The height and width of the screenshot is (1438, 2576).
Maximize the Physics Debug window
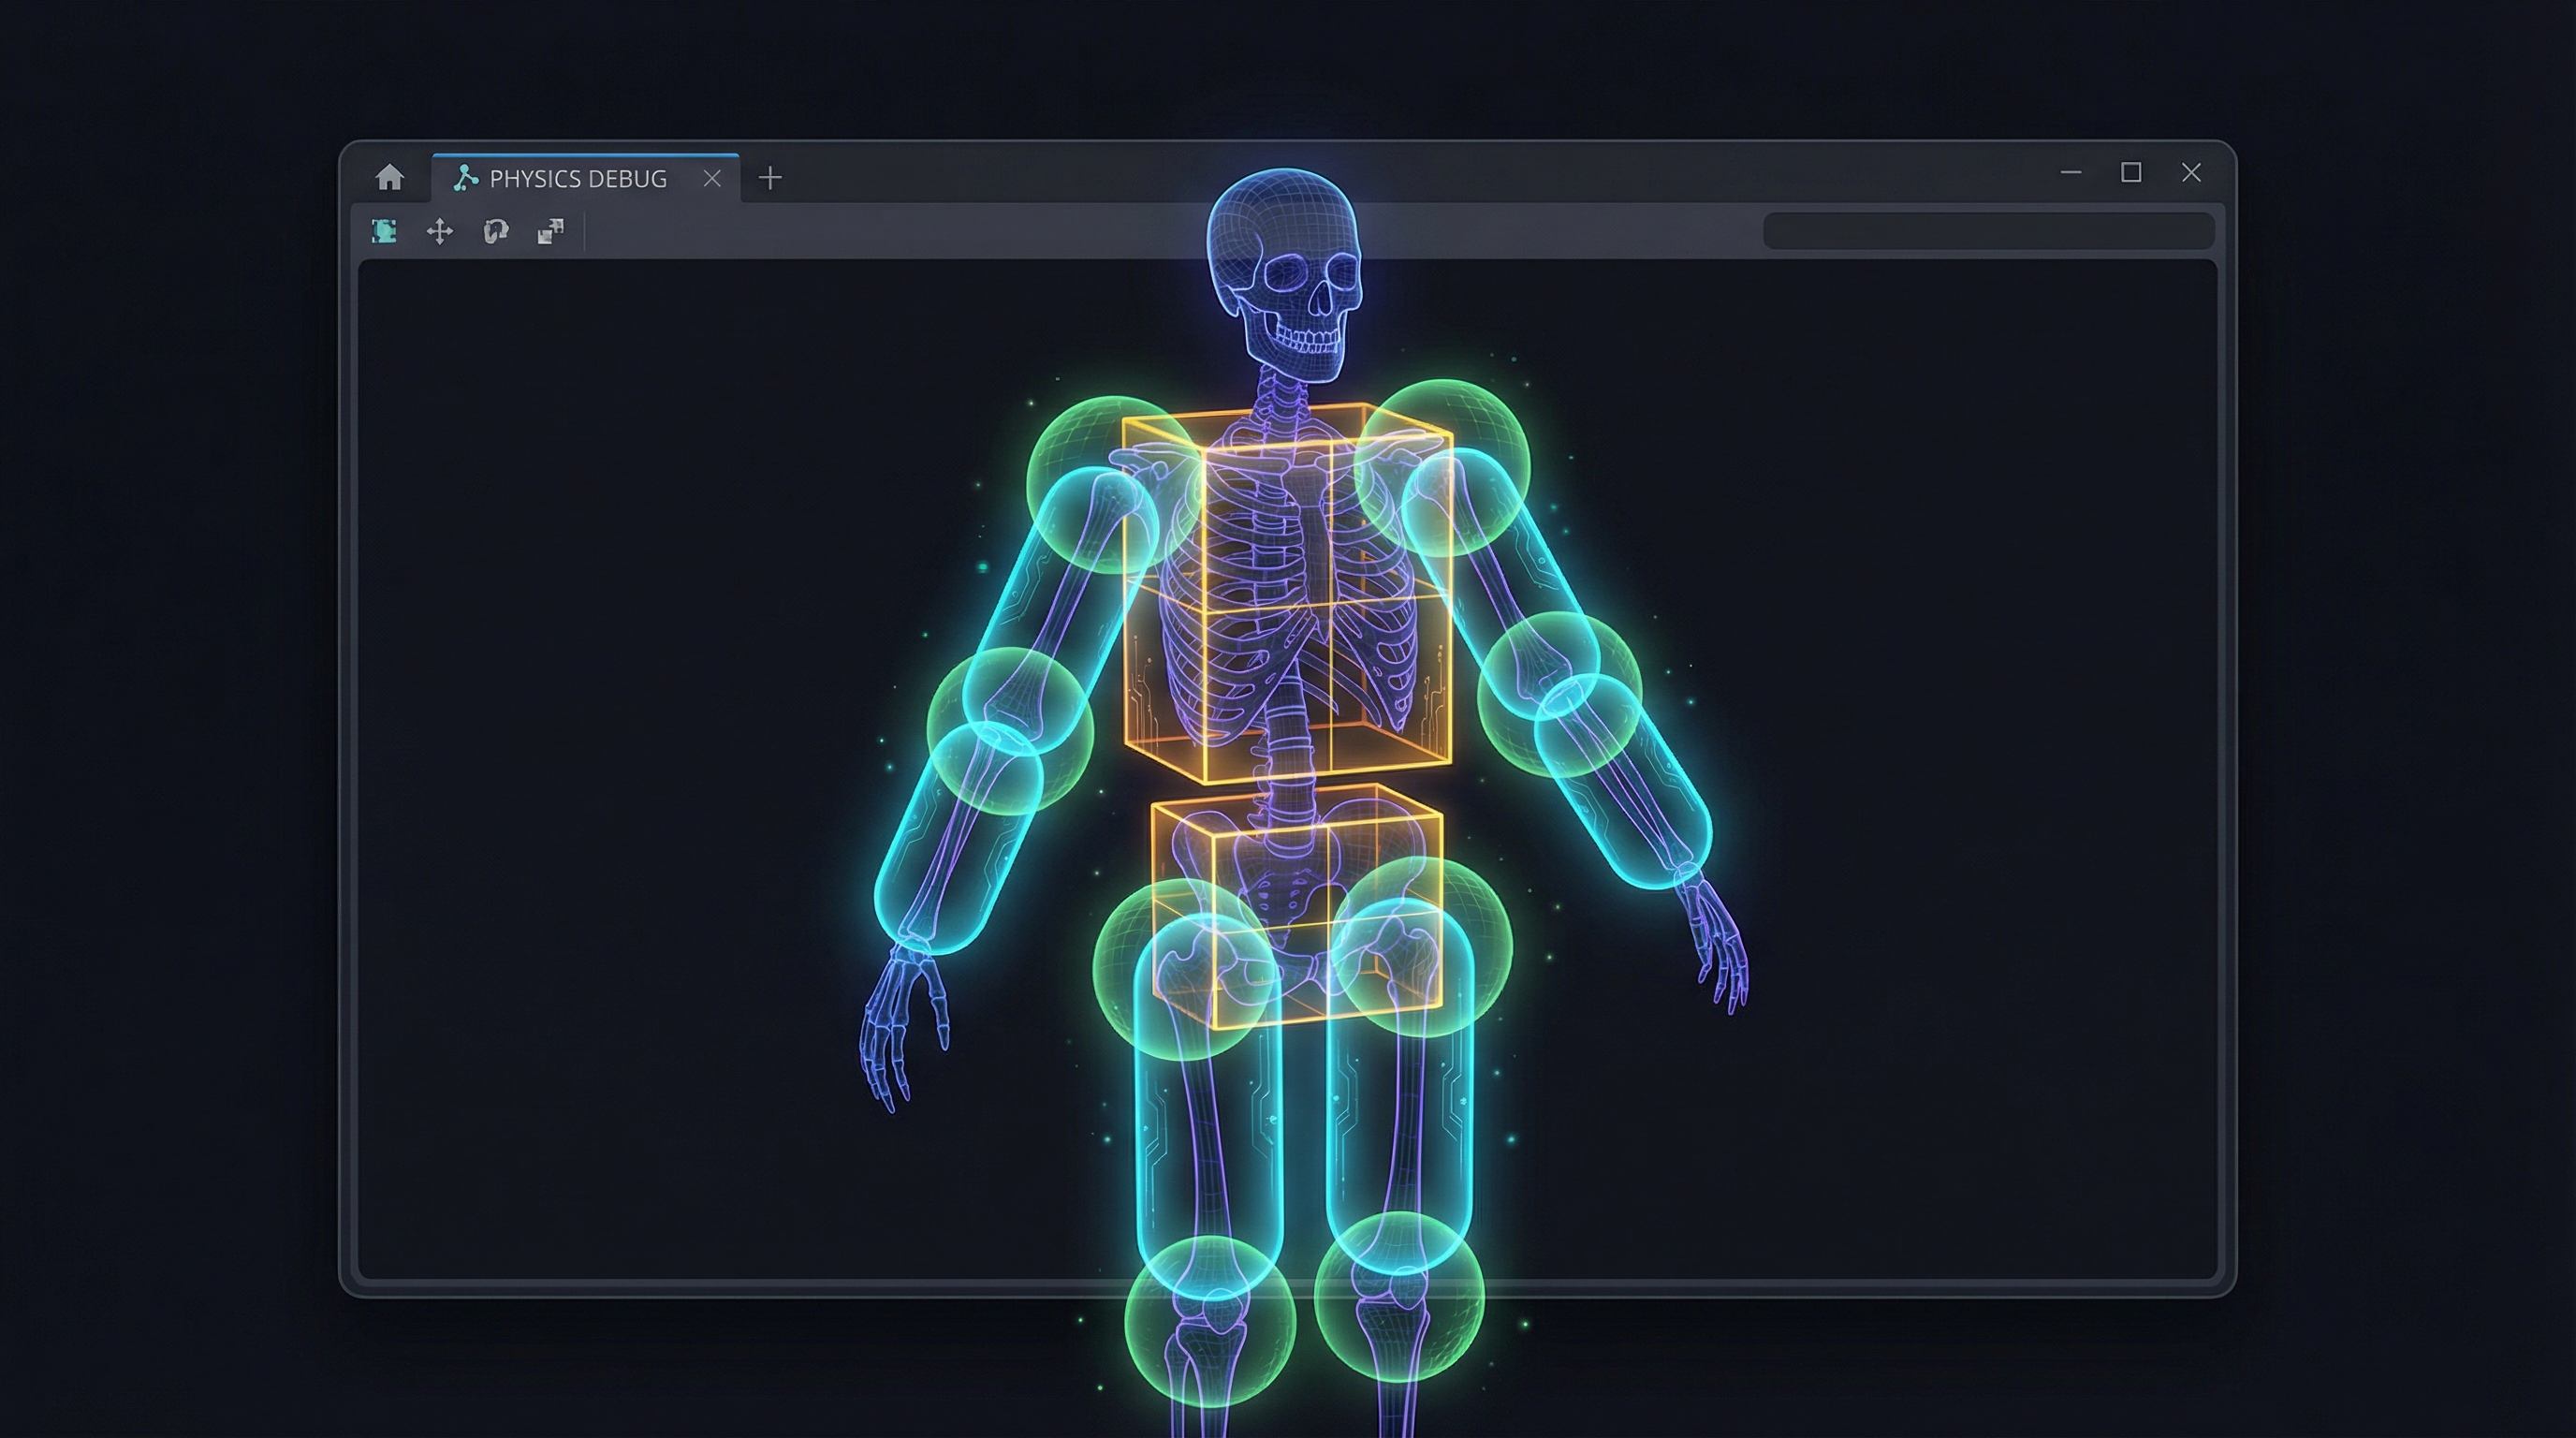(2131, 172)
